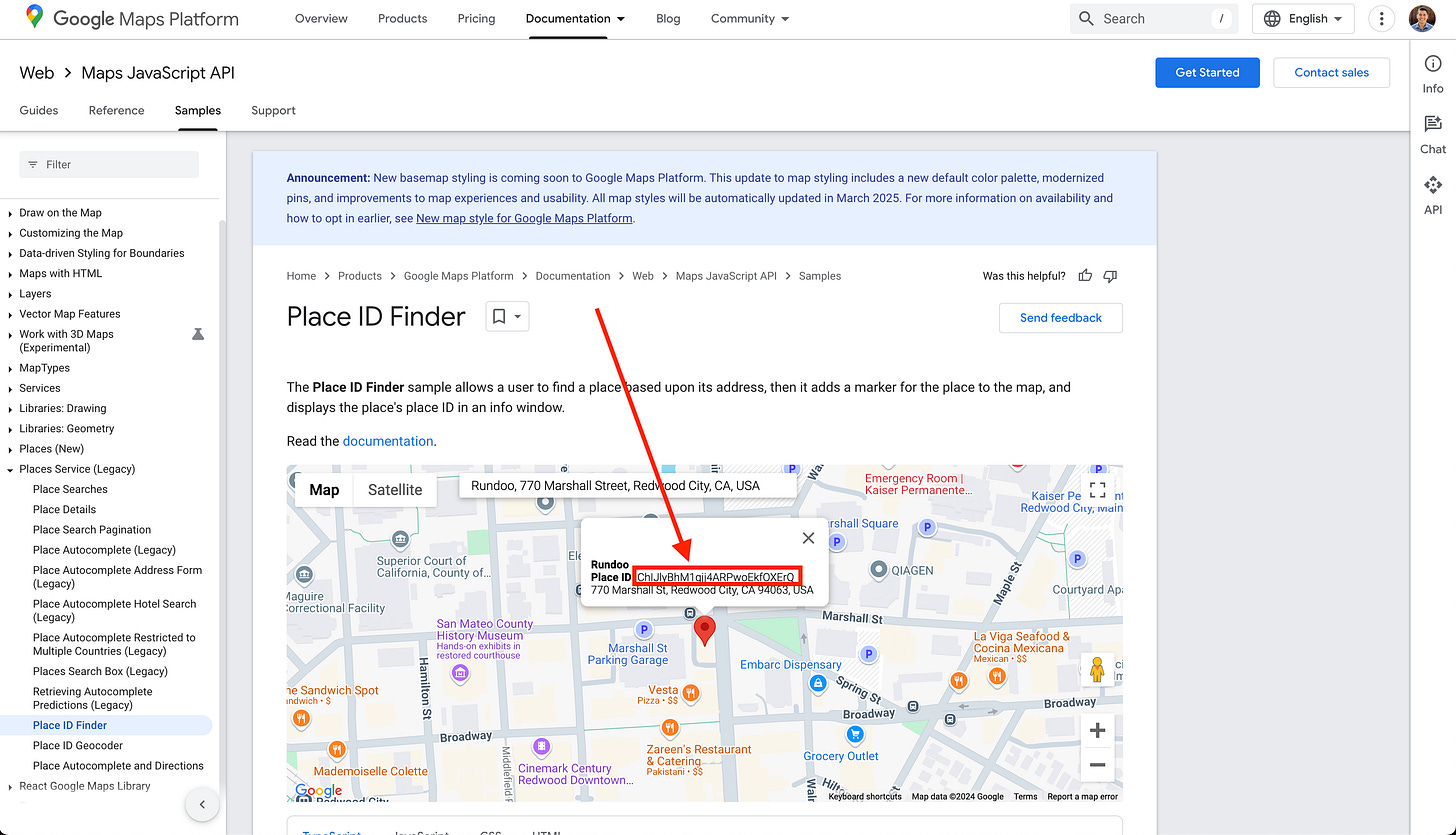This screenshot has width=1456, height=835.
Task: Click the bookmark icon next to title
Action: coord(499,317)
